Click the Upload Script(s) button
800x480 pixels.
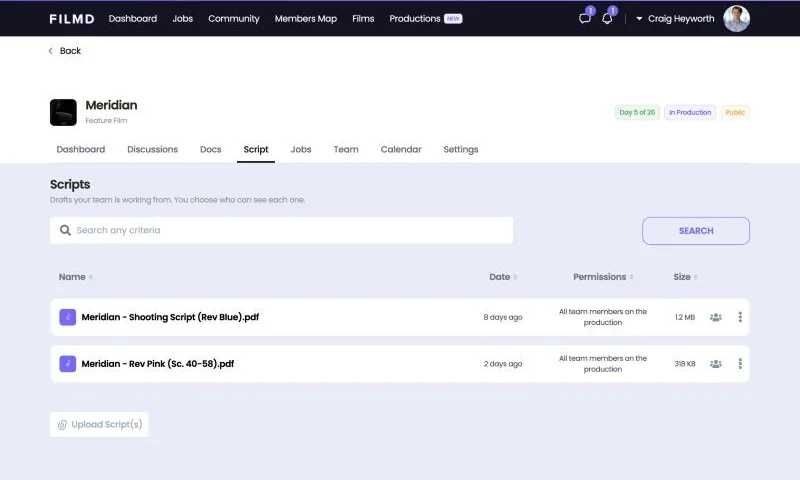pos(99,424)
